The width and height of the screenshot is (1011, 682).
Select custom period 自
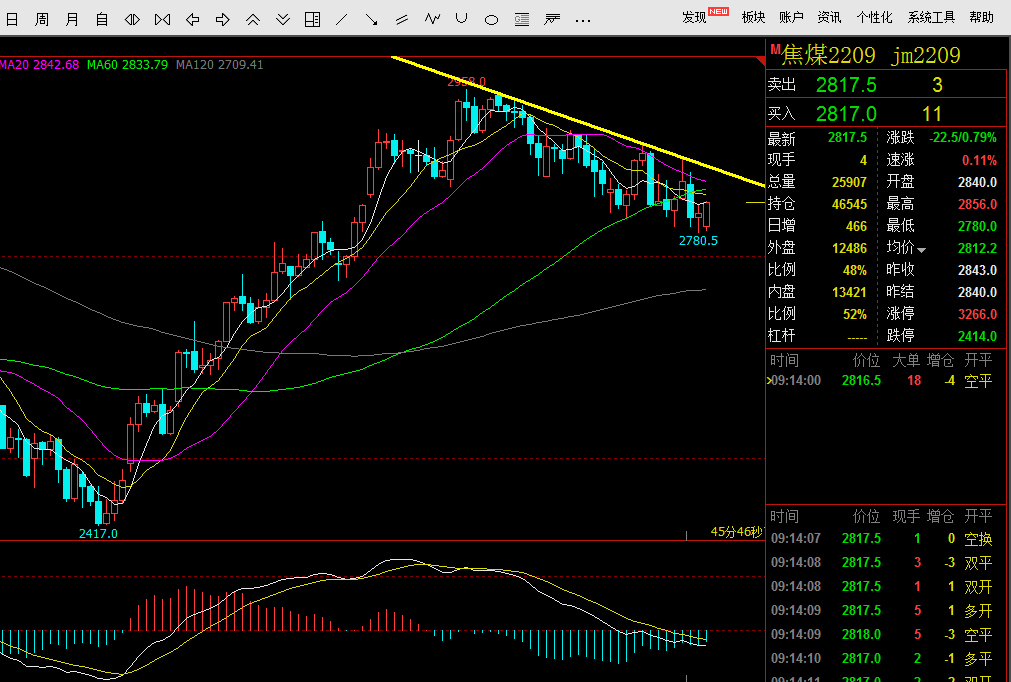coord(102,19)
